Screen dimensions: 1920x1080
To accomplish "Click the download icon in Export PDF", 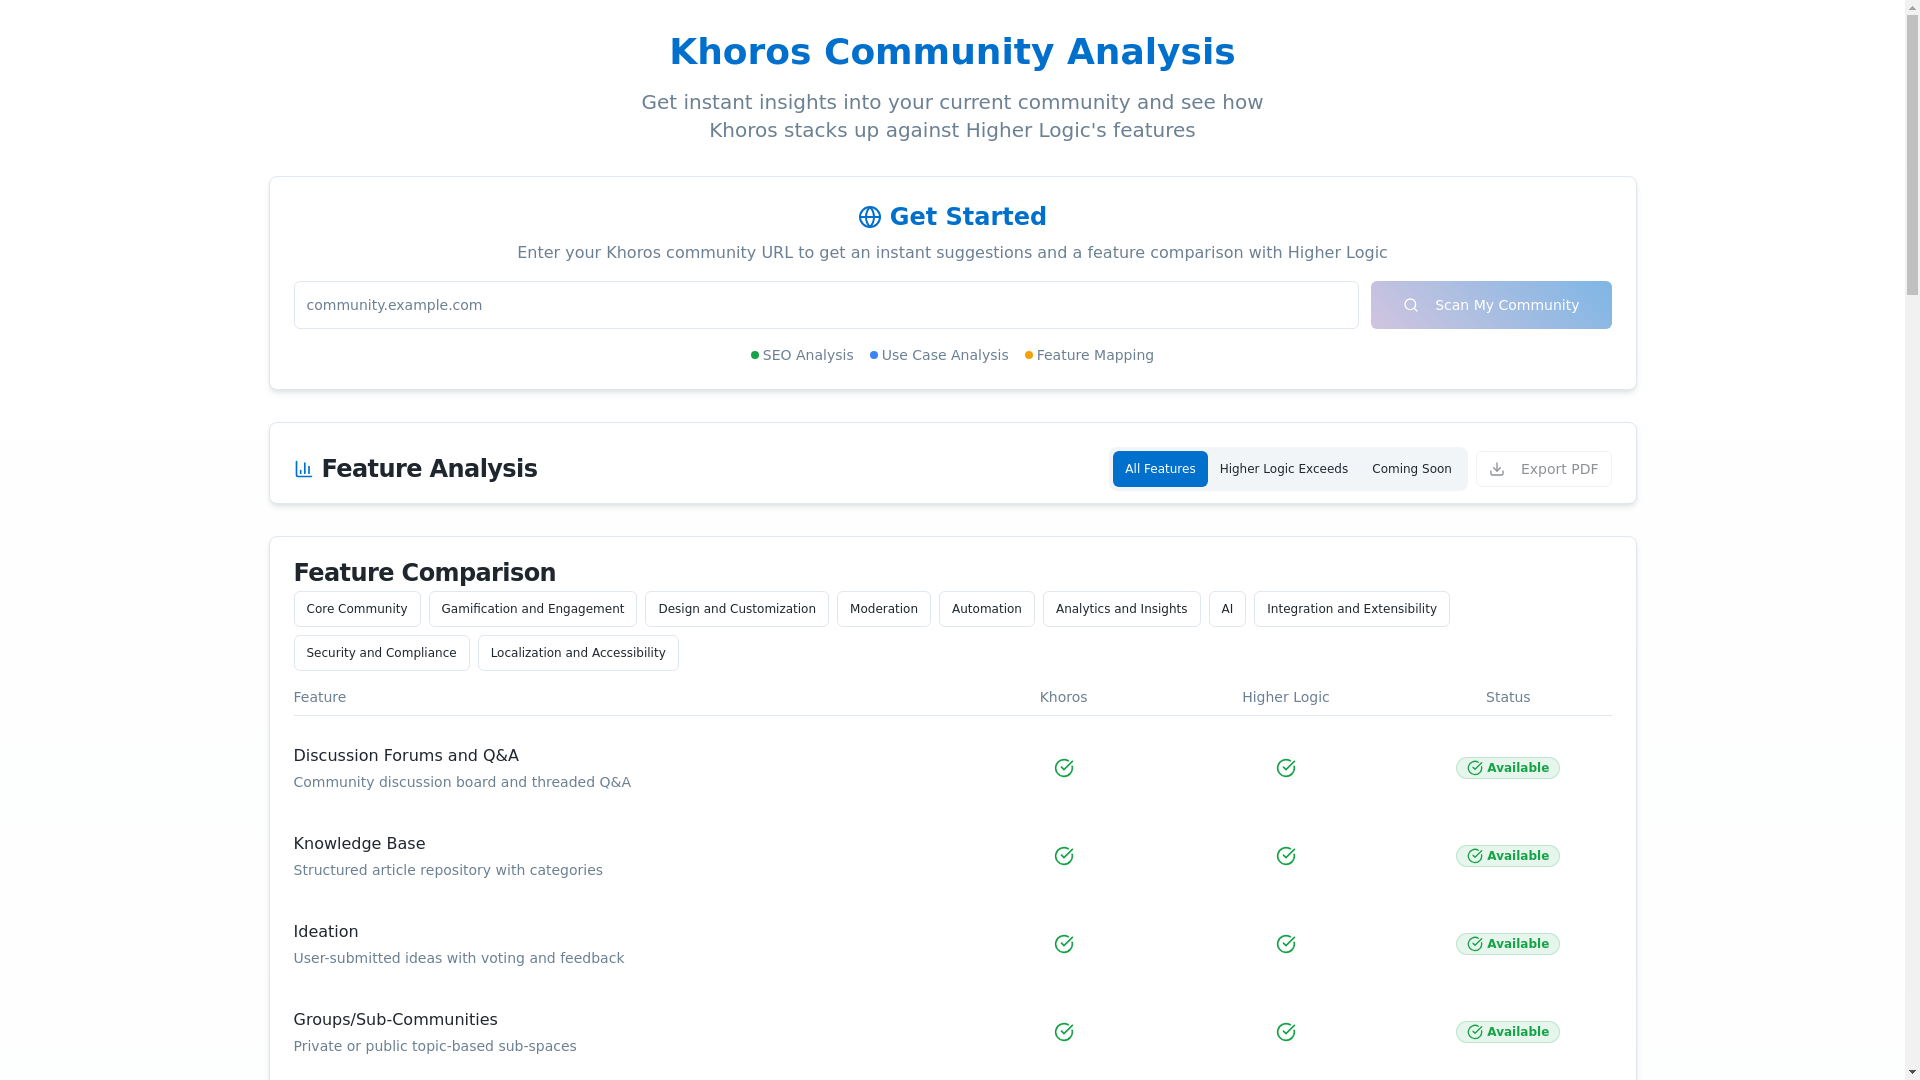I will [1496, 469].
